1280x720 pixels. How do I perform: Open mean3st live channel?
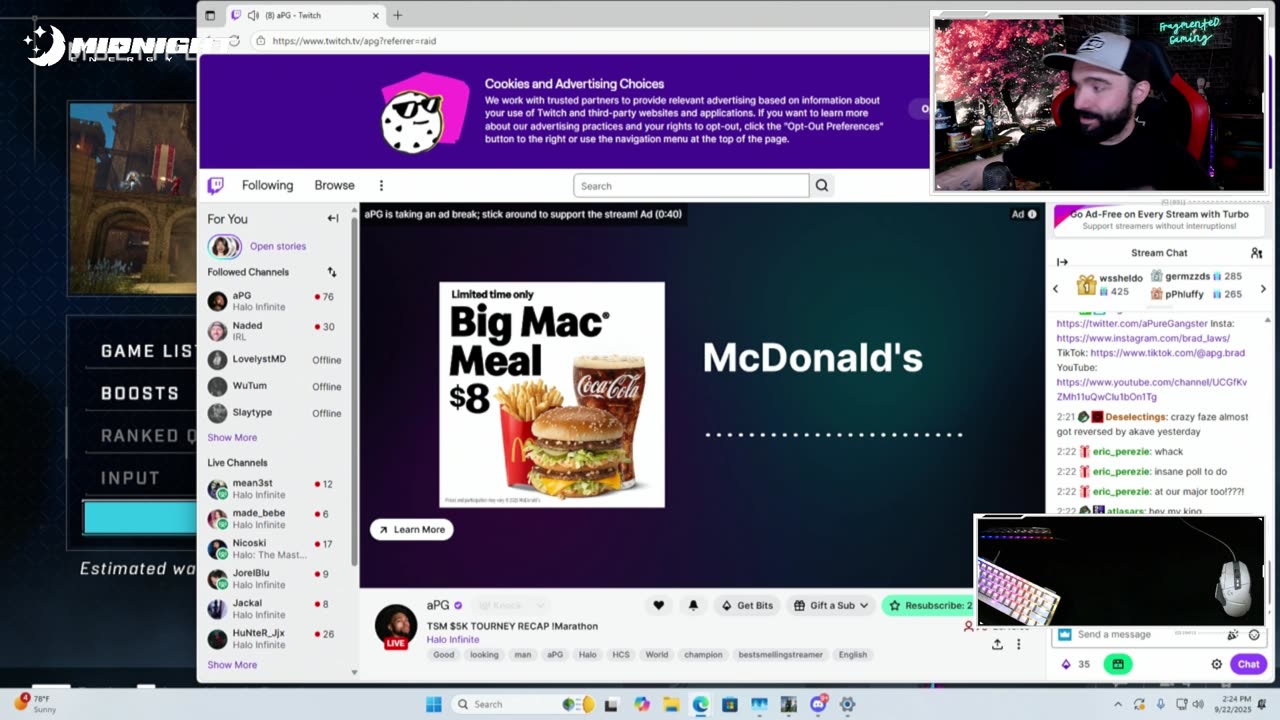coord(275,489)
